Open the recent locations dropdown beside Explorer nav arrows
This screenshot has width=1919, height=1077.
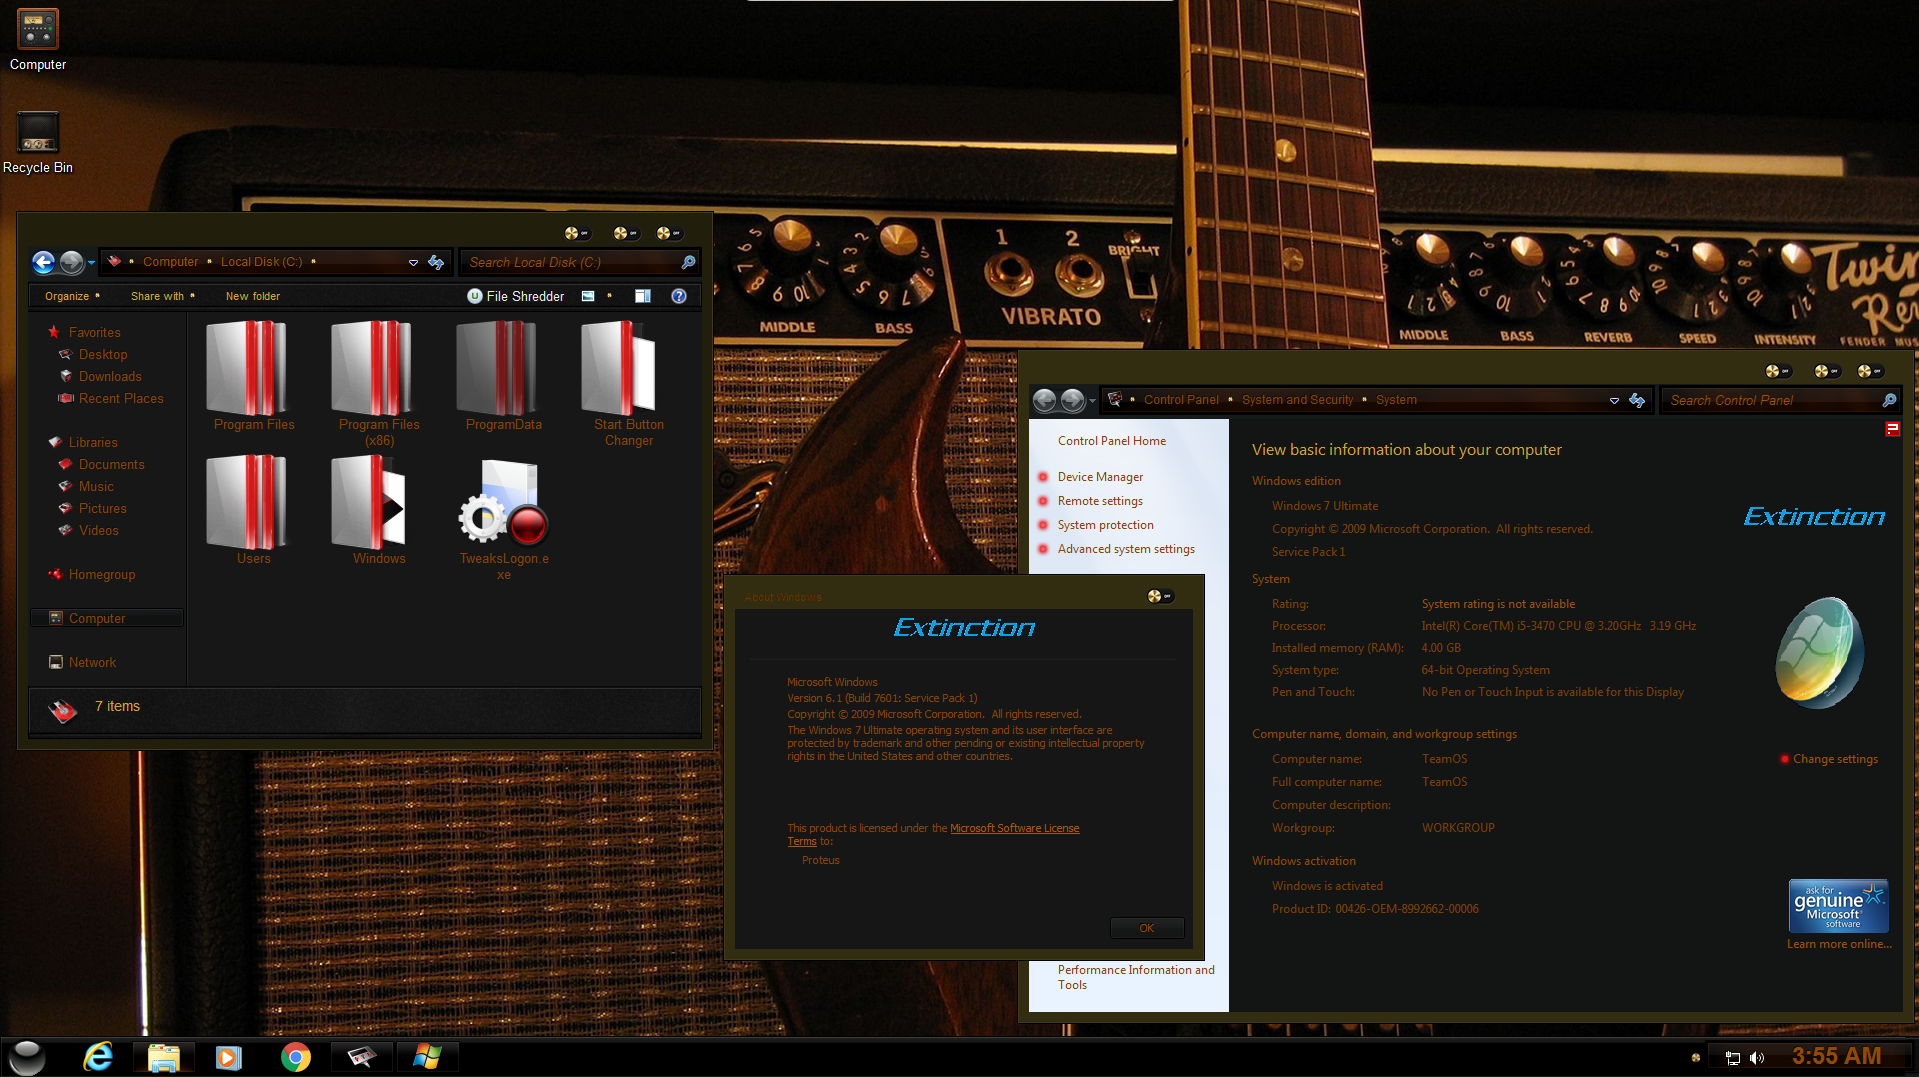[91, 263]
